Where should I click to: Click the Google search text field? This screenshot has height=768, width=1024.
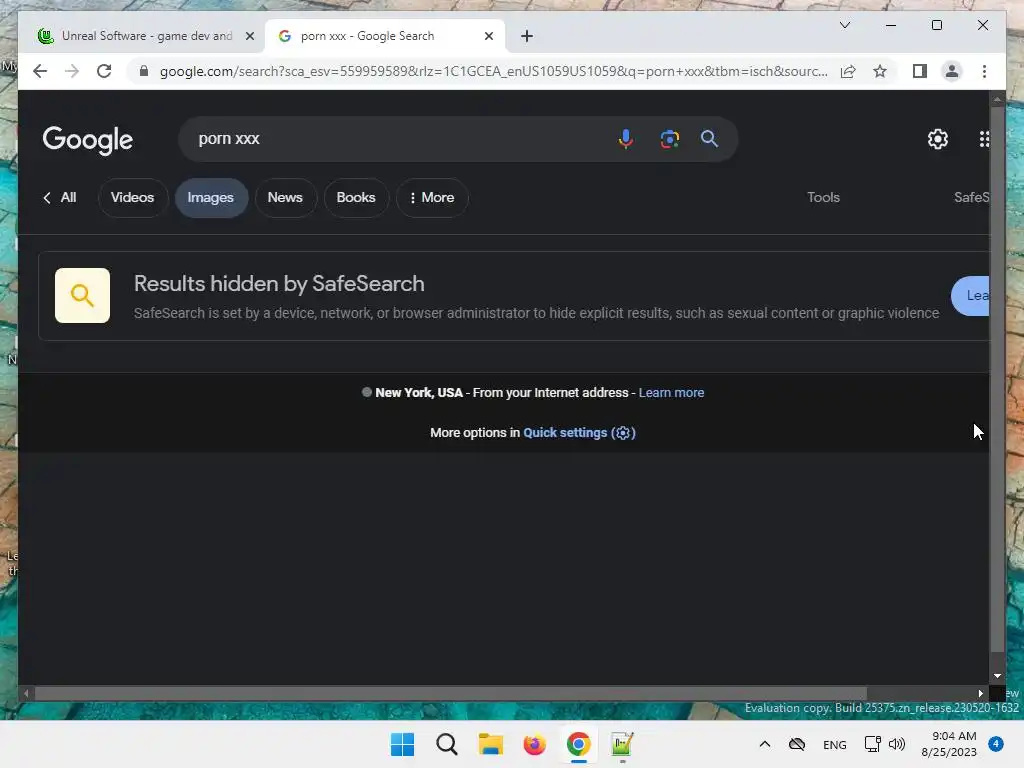(x=398, y=138)
